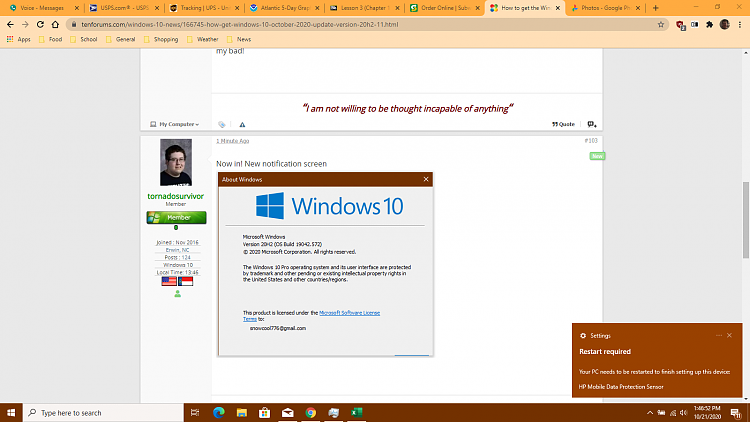
Task: Open the Chrome profile avatar
Action: 725,24
